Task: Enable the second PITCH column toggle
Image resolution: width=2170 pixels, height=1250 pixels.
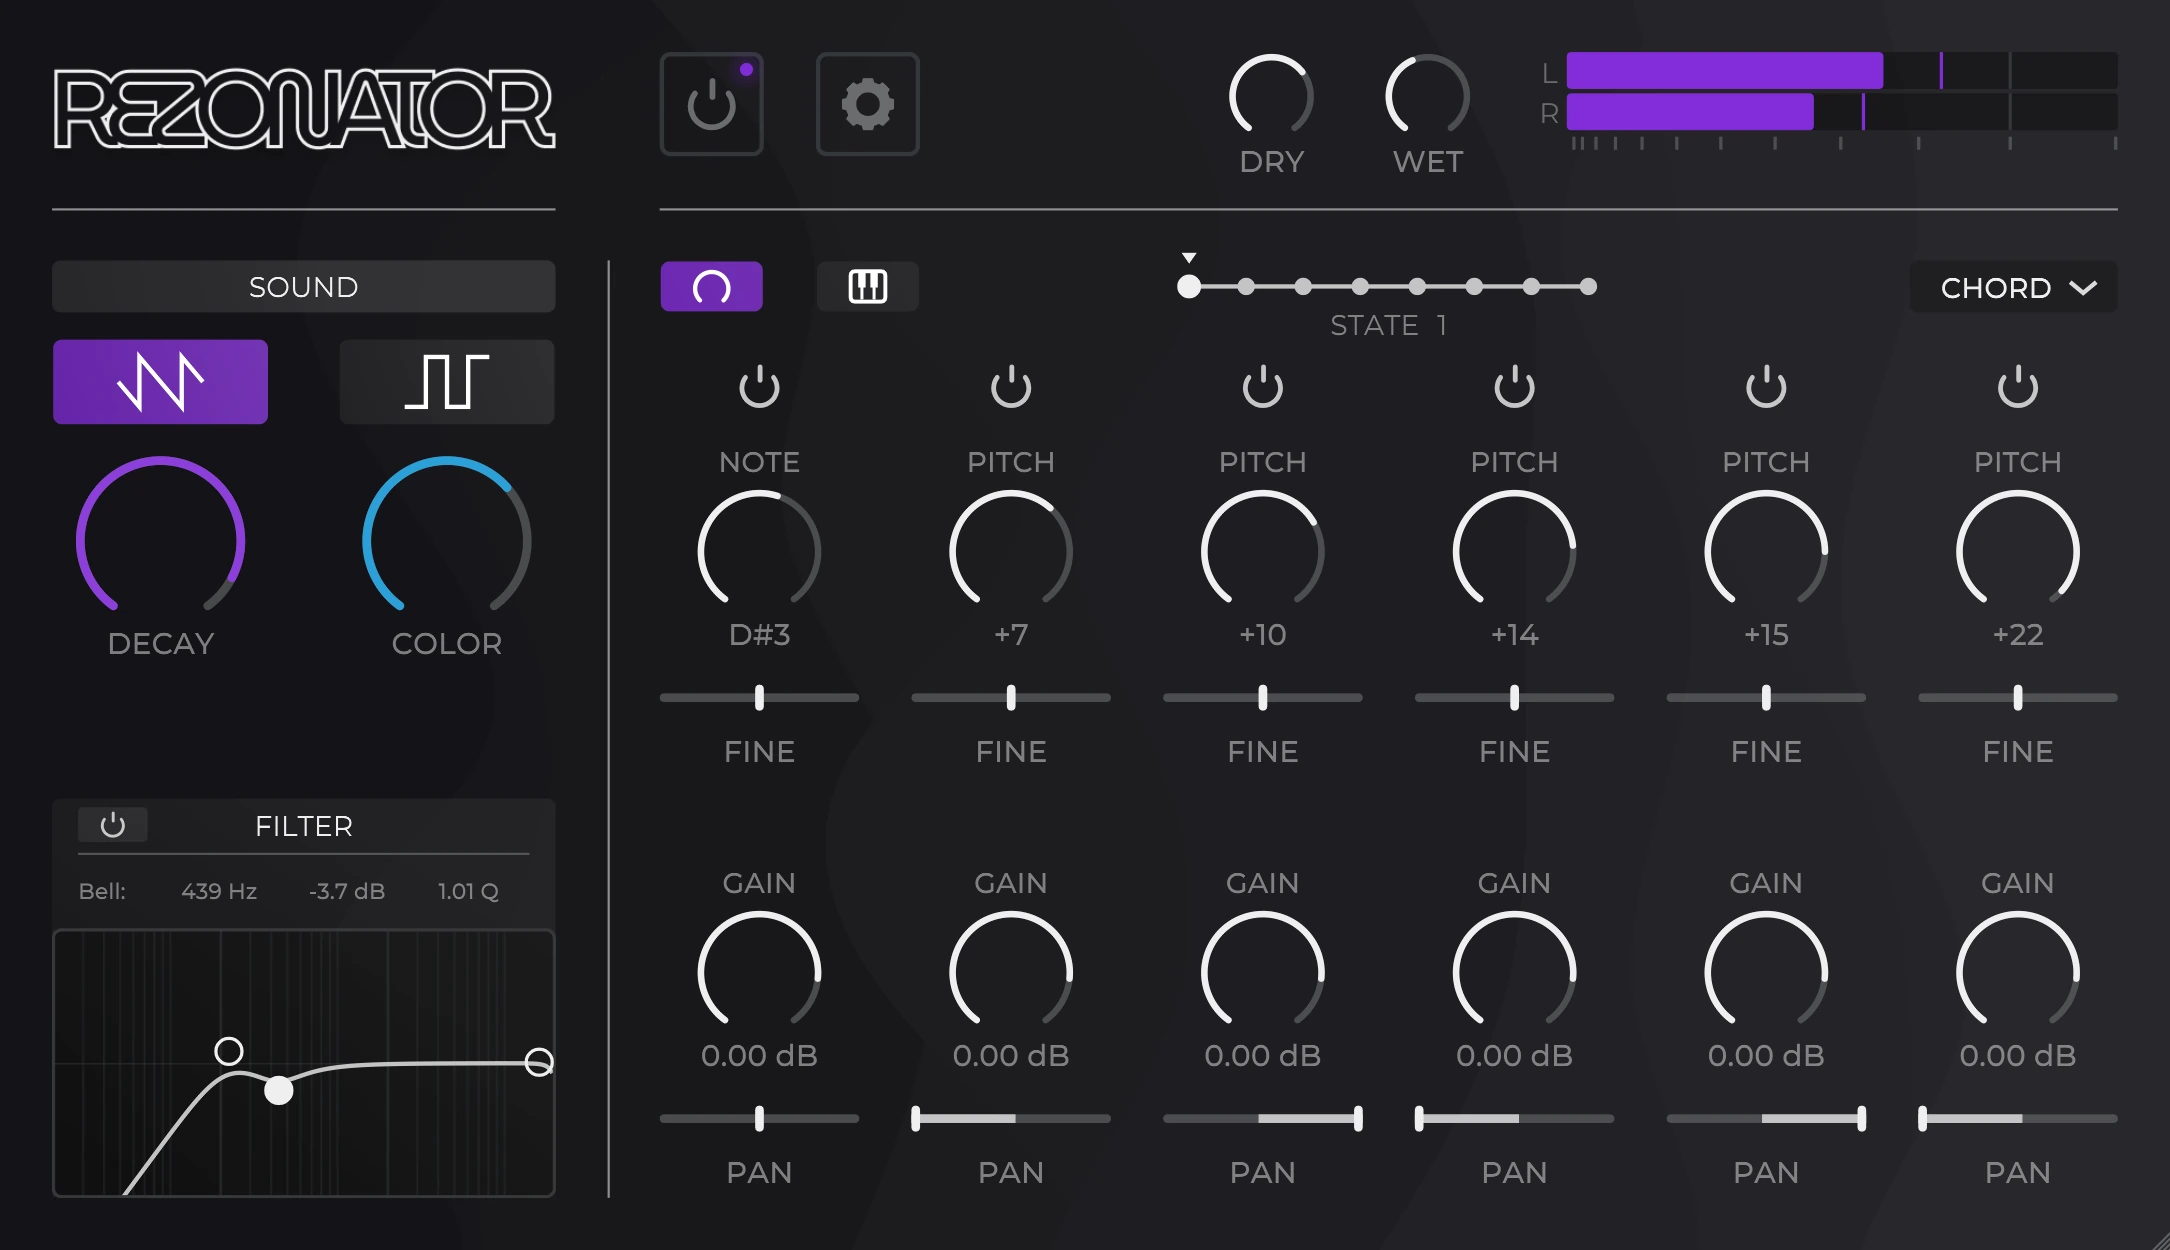Action: (1262, 384)
